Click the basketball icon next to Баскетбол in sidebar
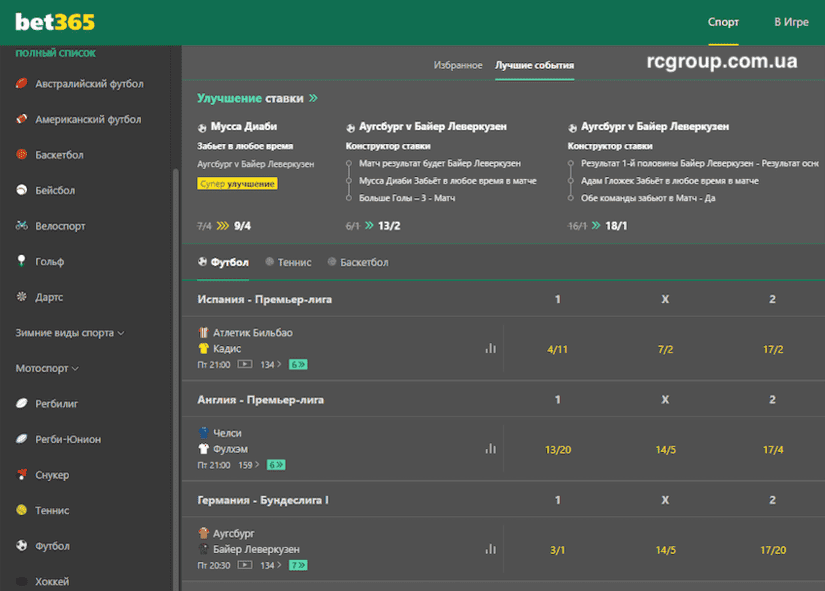The height and width of the screenshot is (591, 825). point(22,154)
